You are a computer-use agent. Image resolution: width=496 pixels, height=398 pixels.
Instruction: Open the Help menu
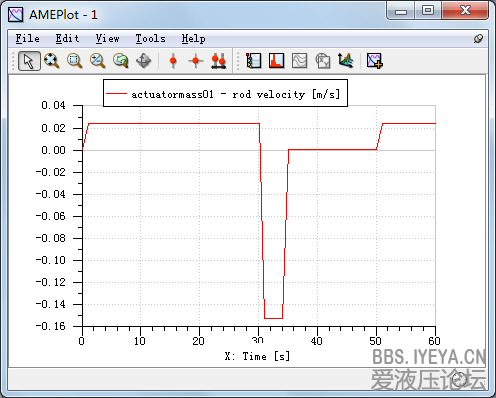(193, 39)
